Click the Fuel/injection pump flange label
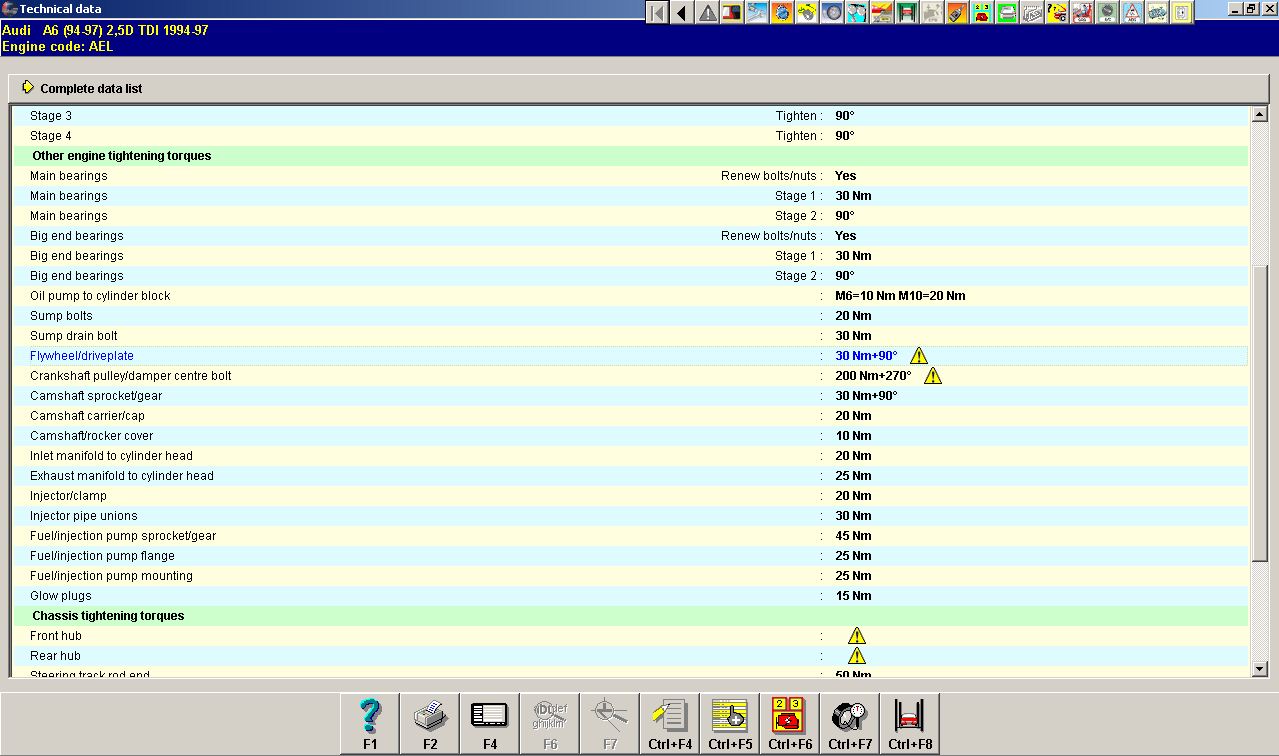Image resolution: width=1279 pixels, height=756 pixels. coord(102,556)
